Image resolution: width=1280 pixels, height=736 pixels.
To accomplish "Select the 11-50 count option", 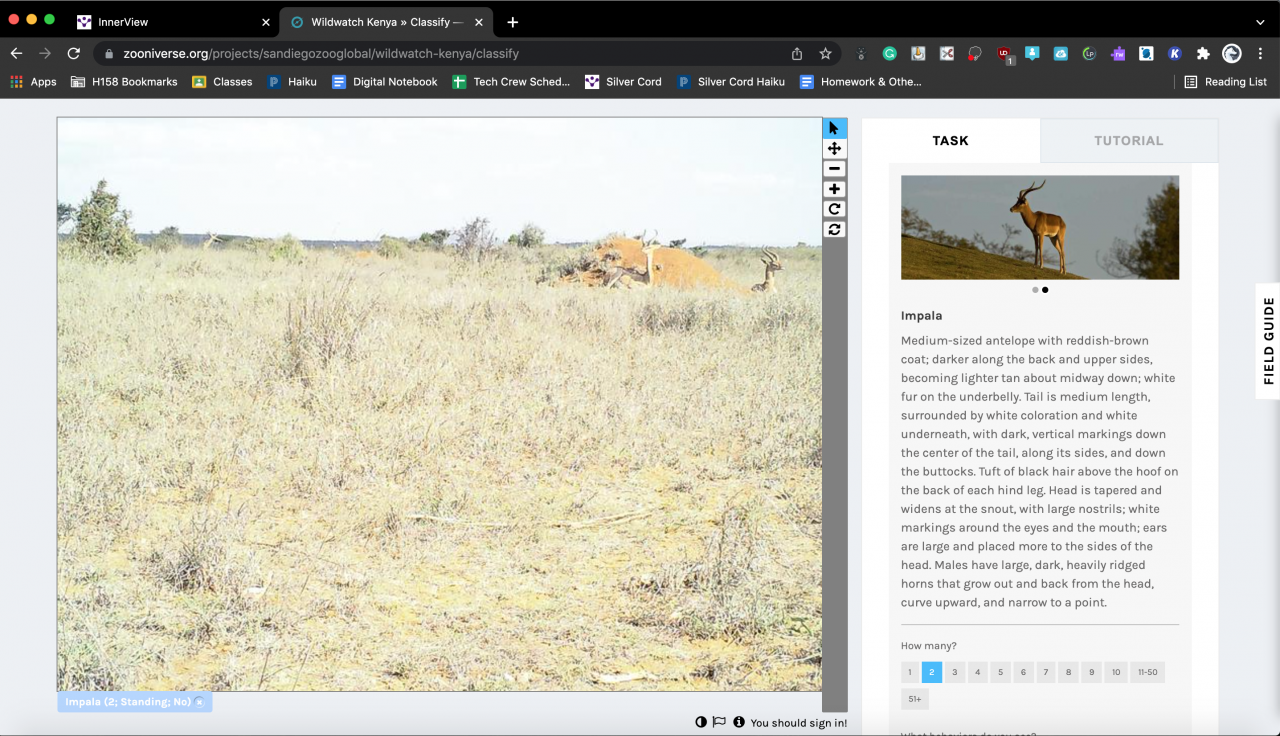I will (x=1148, y=672).
